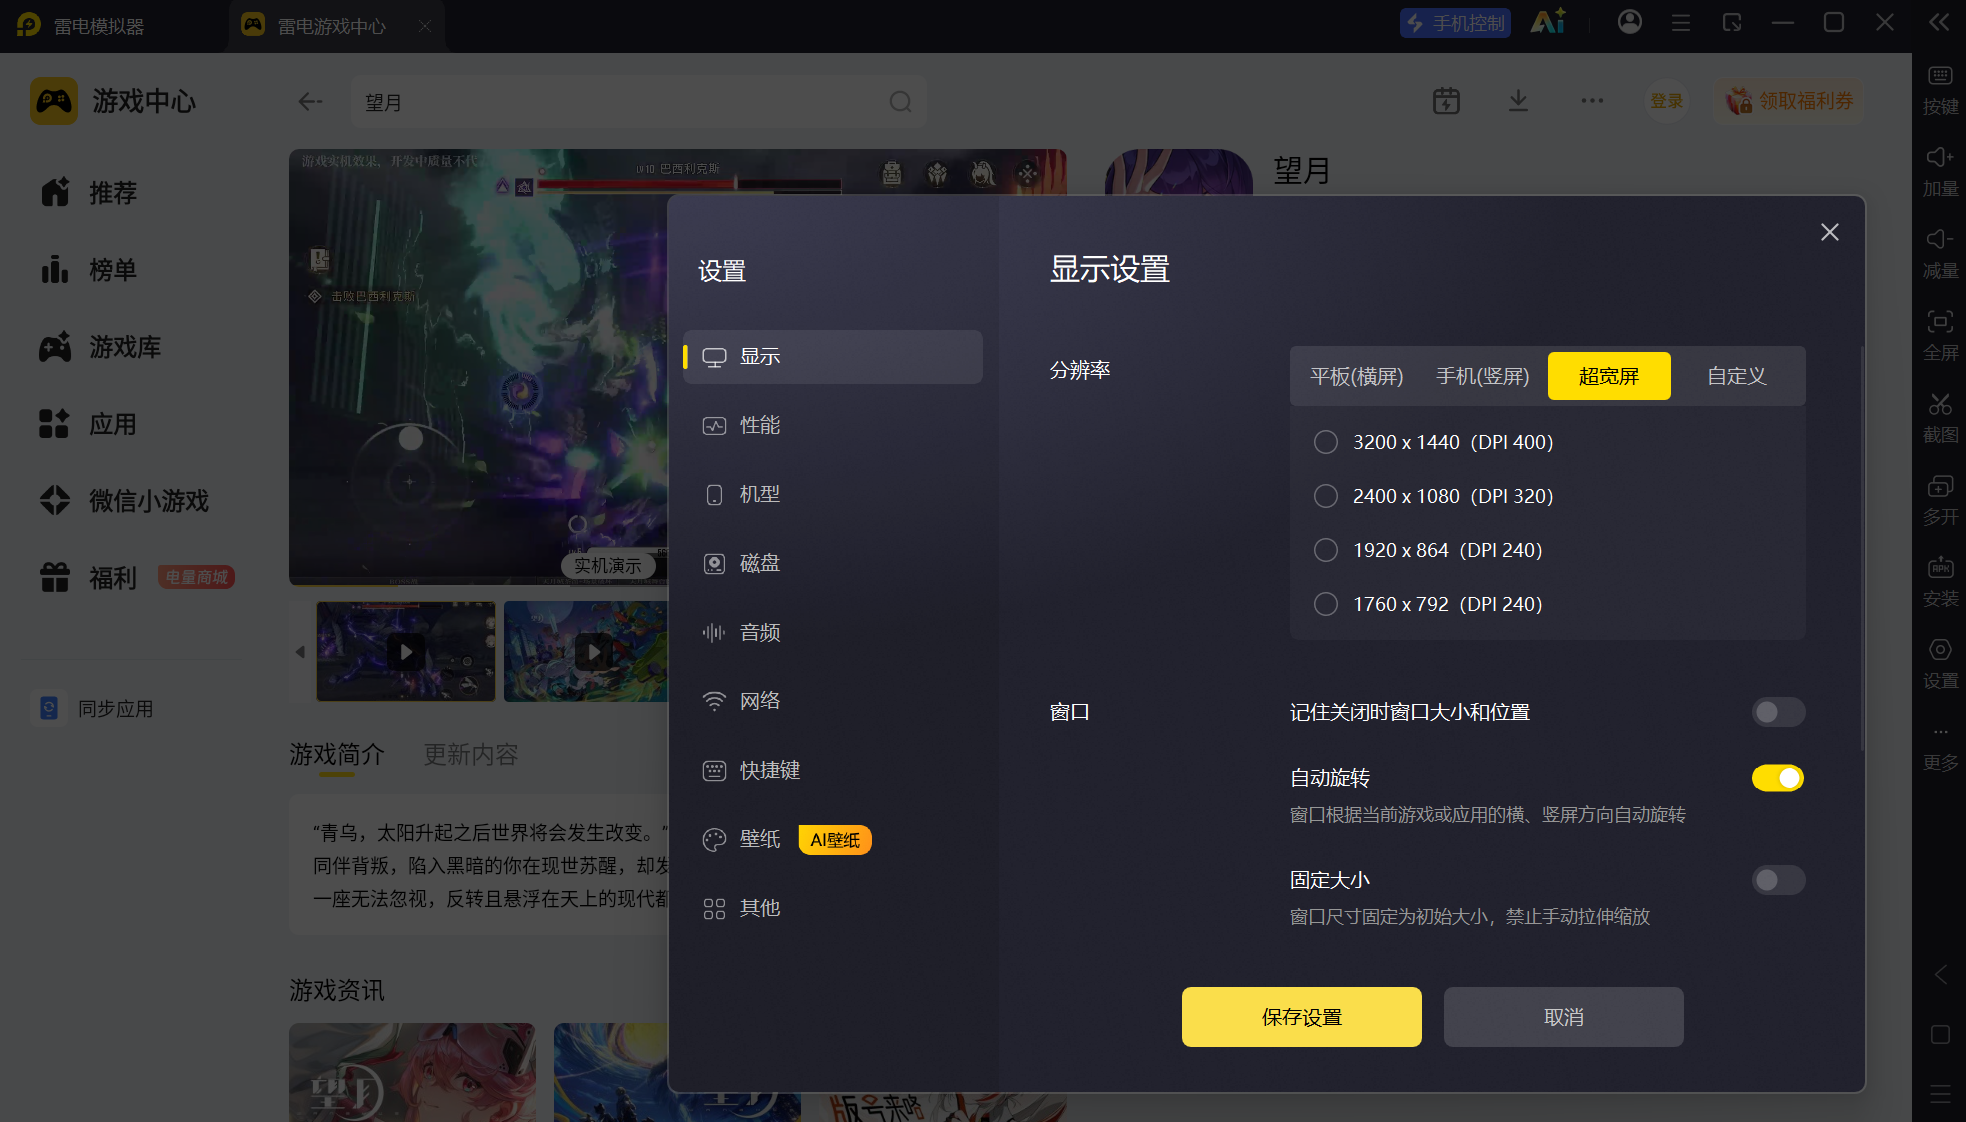Go back with the left arrow icon

coord(311,102)
